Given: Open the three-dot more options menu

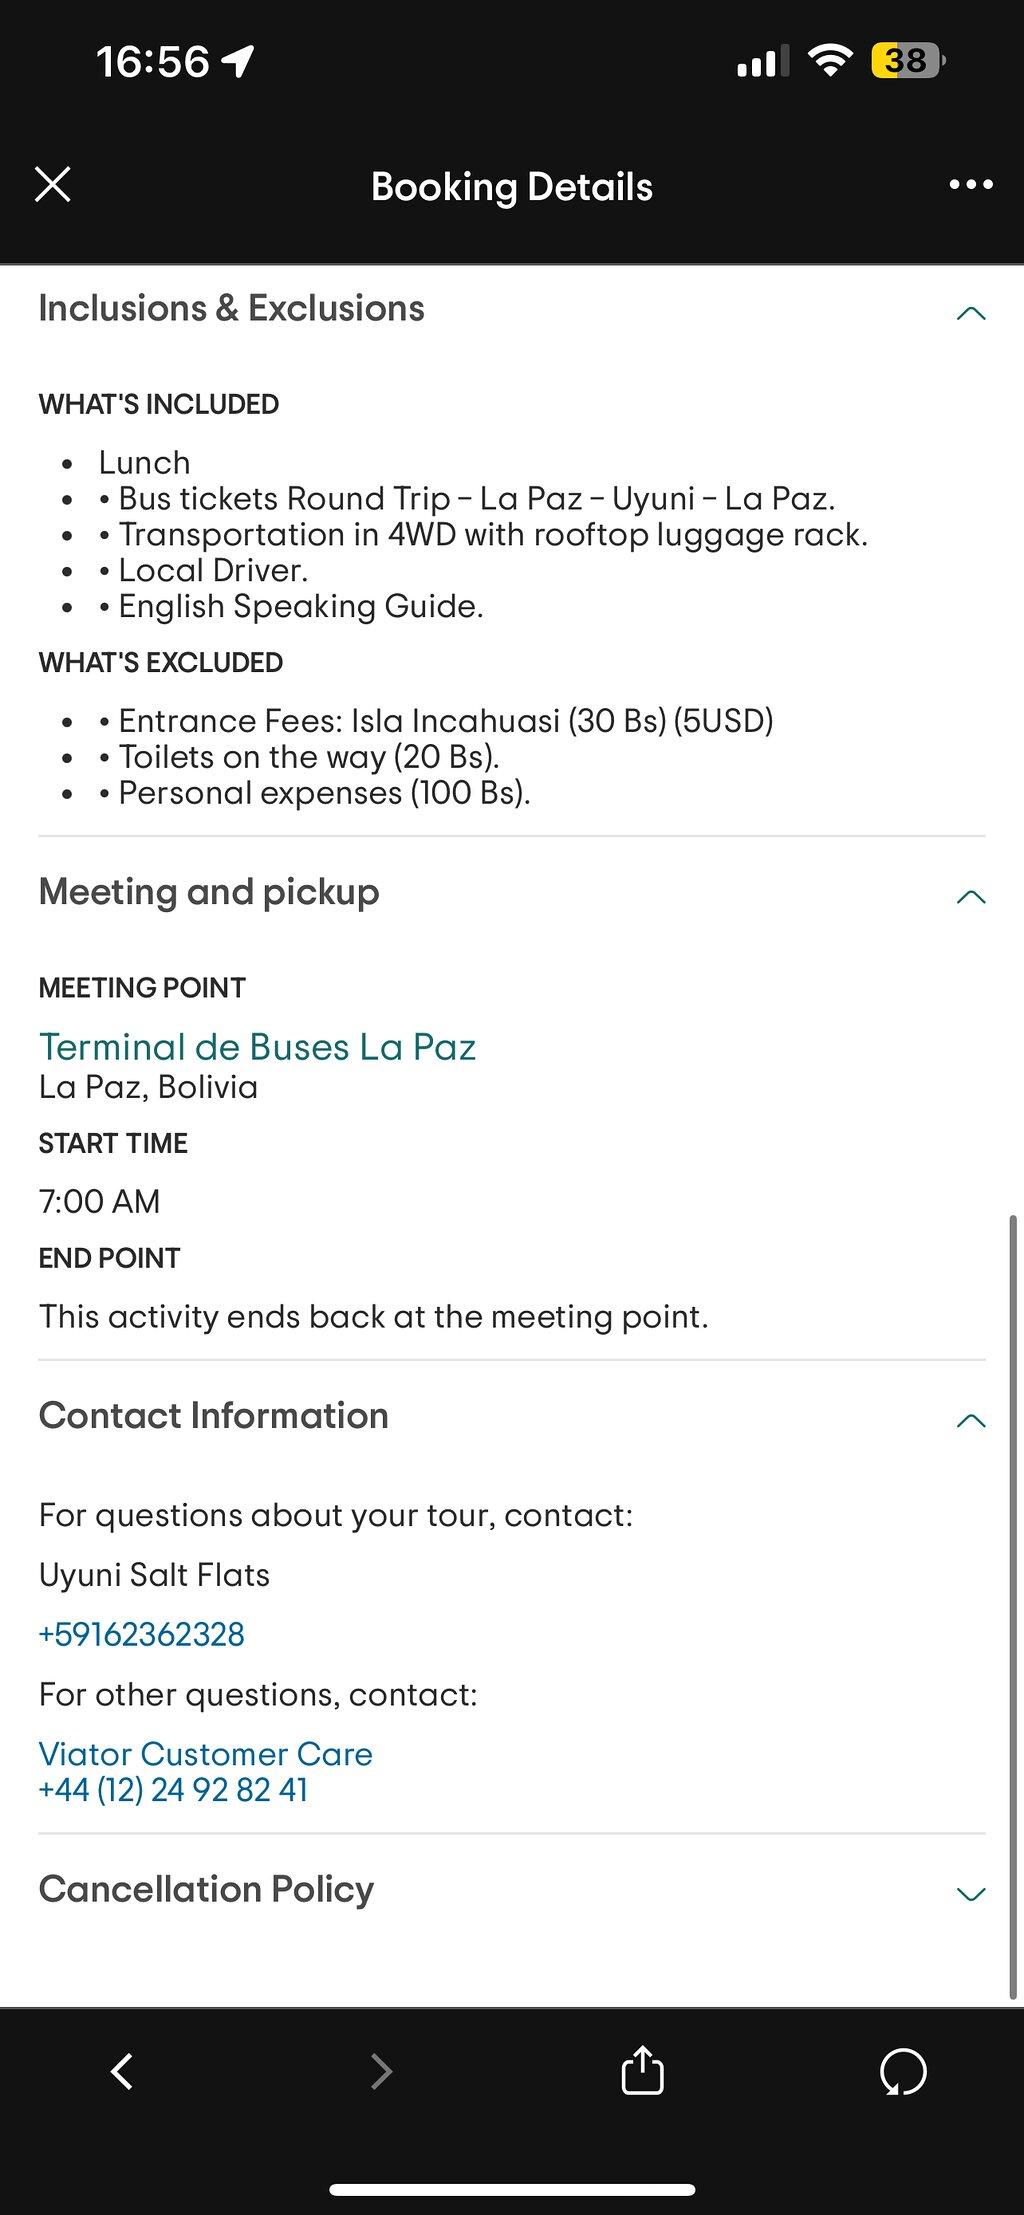Looking at the screenshot, I should (971, 185).
